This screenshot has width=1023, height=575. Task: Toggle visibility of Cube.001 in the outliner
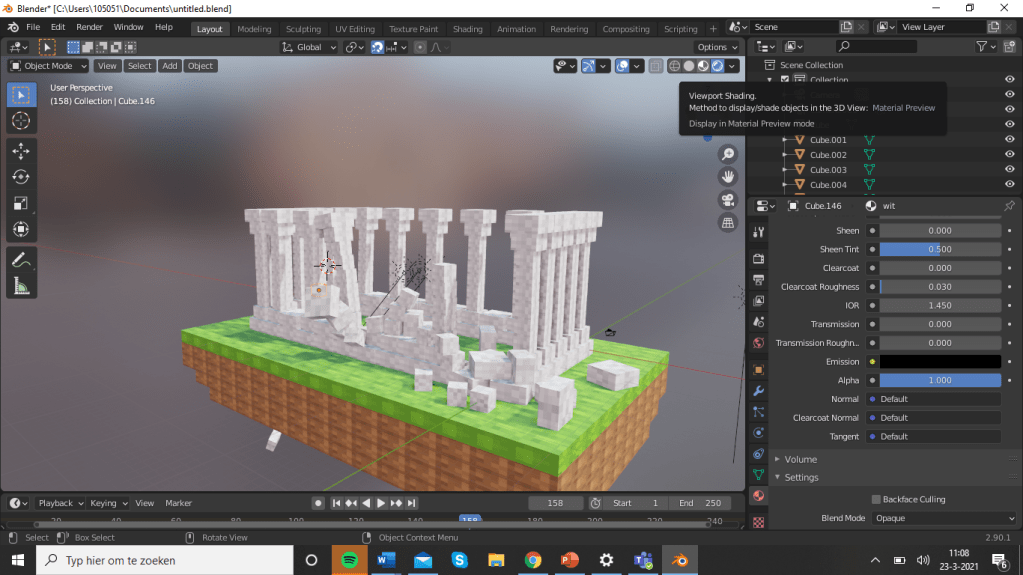coord(1009,140)
